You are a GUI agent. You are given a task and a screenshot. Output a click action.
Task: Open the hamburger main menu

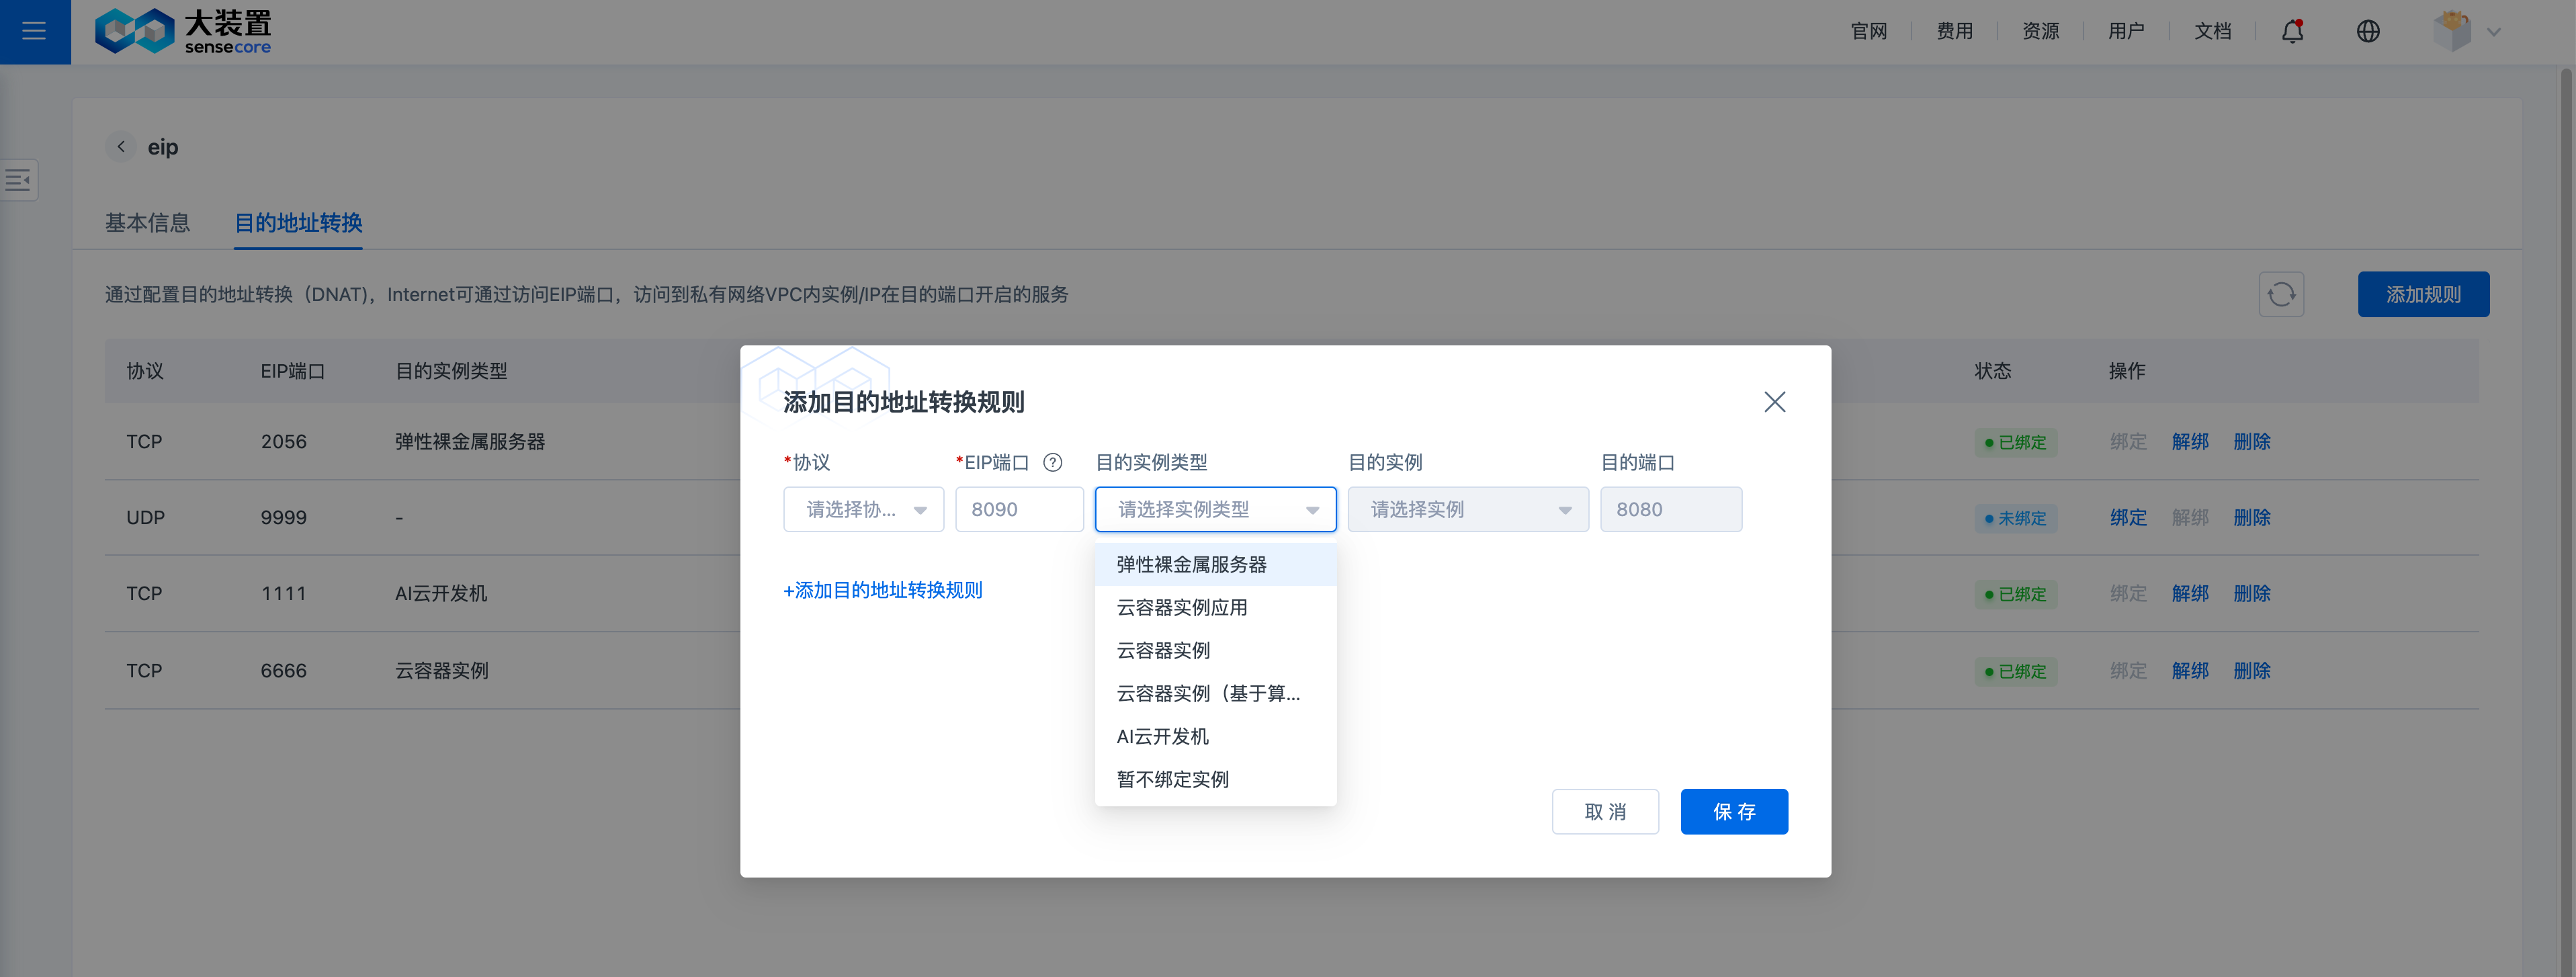(34, 31)
